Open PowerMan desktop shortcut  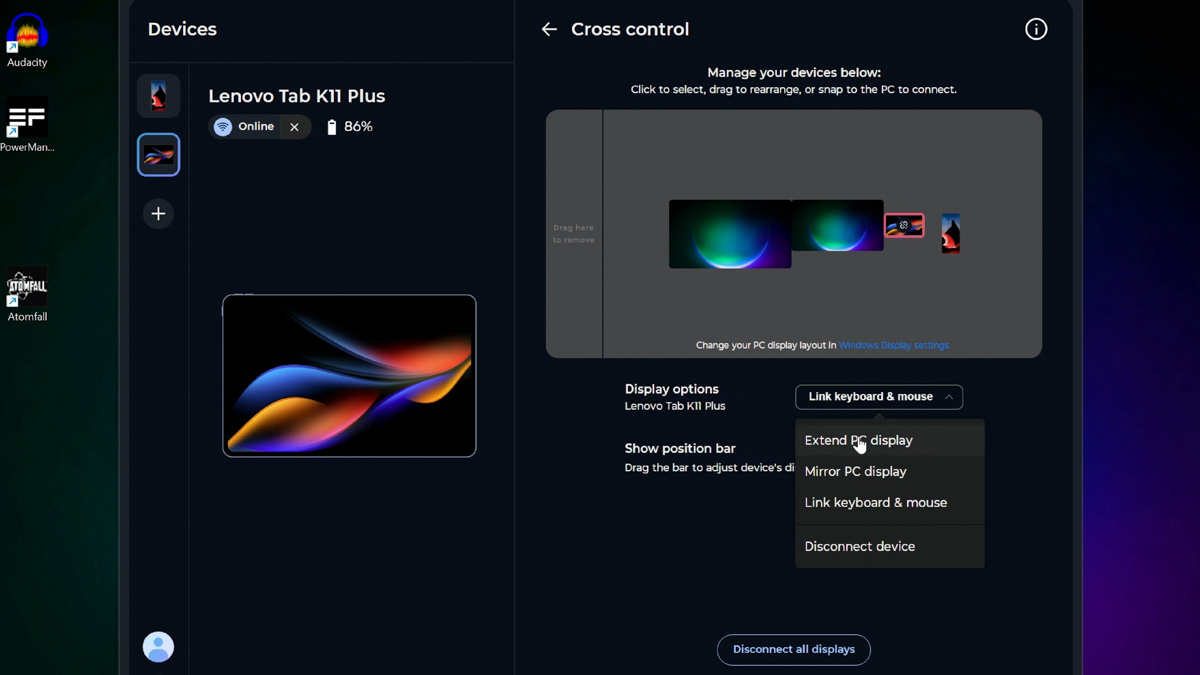[x=27, y=125]
